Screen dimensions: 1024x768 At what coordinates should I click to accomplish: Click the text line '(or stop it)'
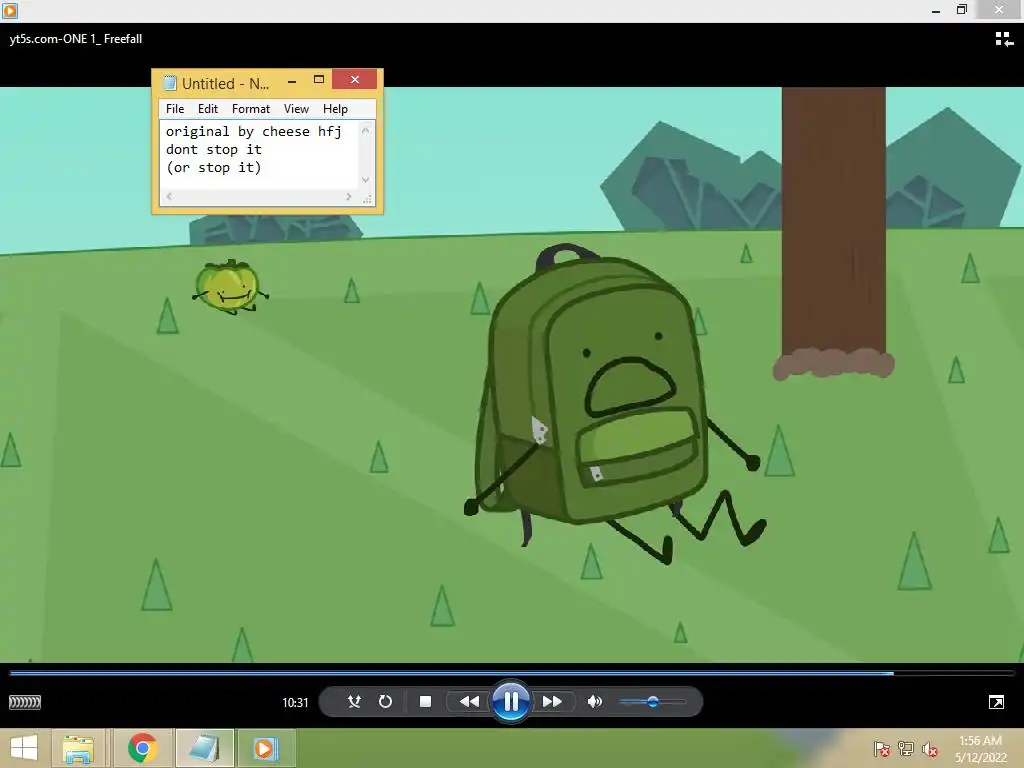[x=214, y=168]
